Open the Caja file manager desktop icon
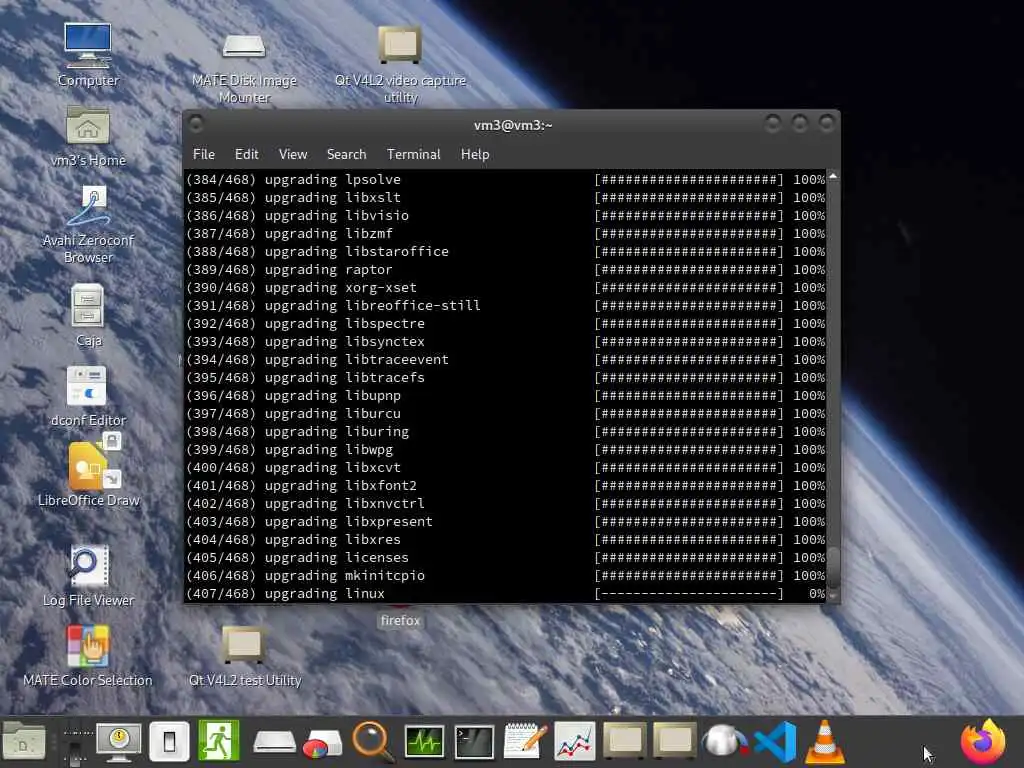This screenshot has height=768, width=1024. (x=88, y=315)
